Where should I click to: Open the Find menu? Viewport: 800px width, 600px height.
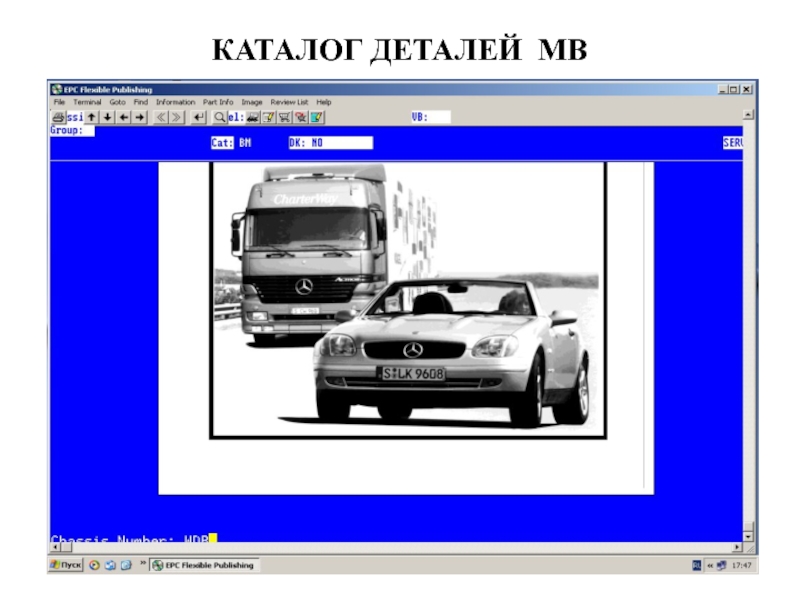click(x=141, y=102)
